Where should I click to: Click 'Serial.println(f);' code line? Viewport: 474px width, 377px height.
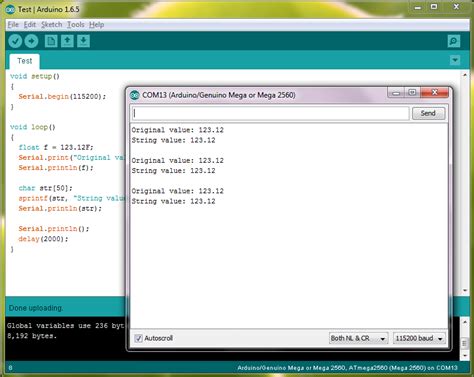click(x=56, y=168)
